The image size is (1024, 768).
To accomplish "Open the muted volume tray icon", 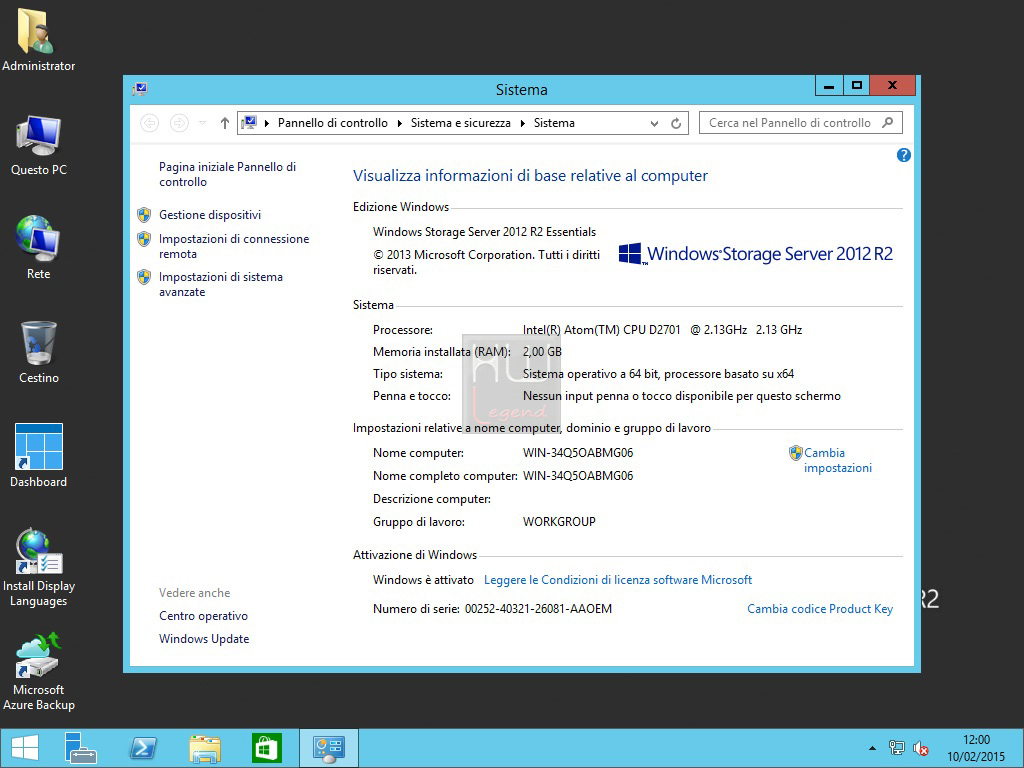I will 921,748.
